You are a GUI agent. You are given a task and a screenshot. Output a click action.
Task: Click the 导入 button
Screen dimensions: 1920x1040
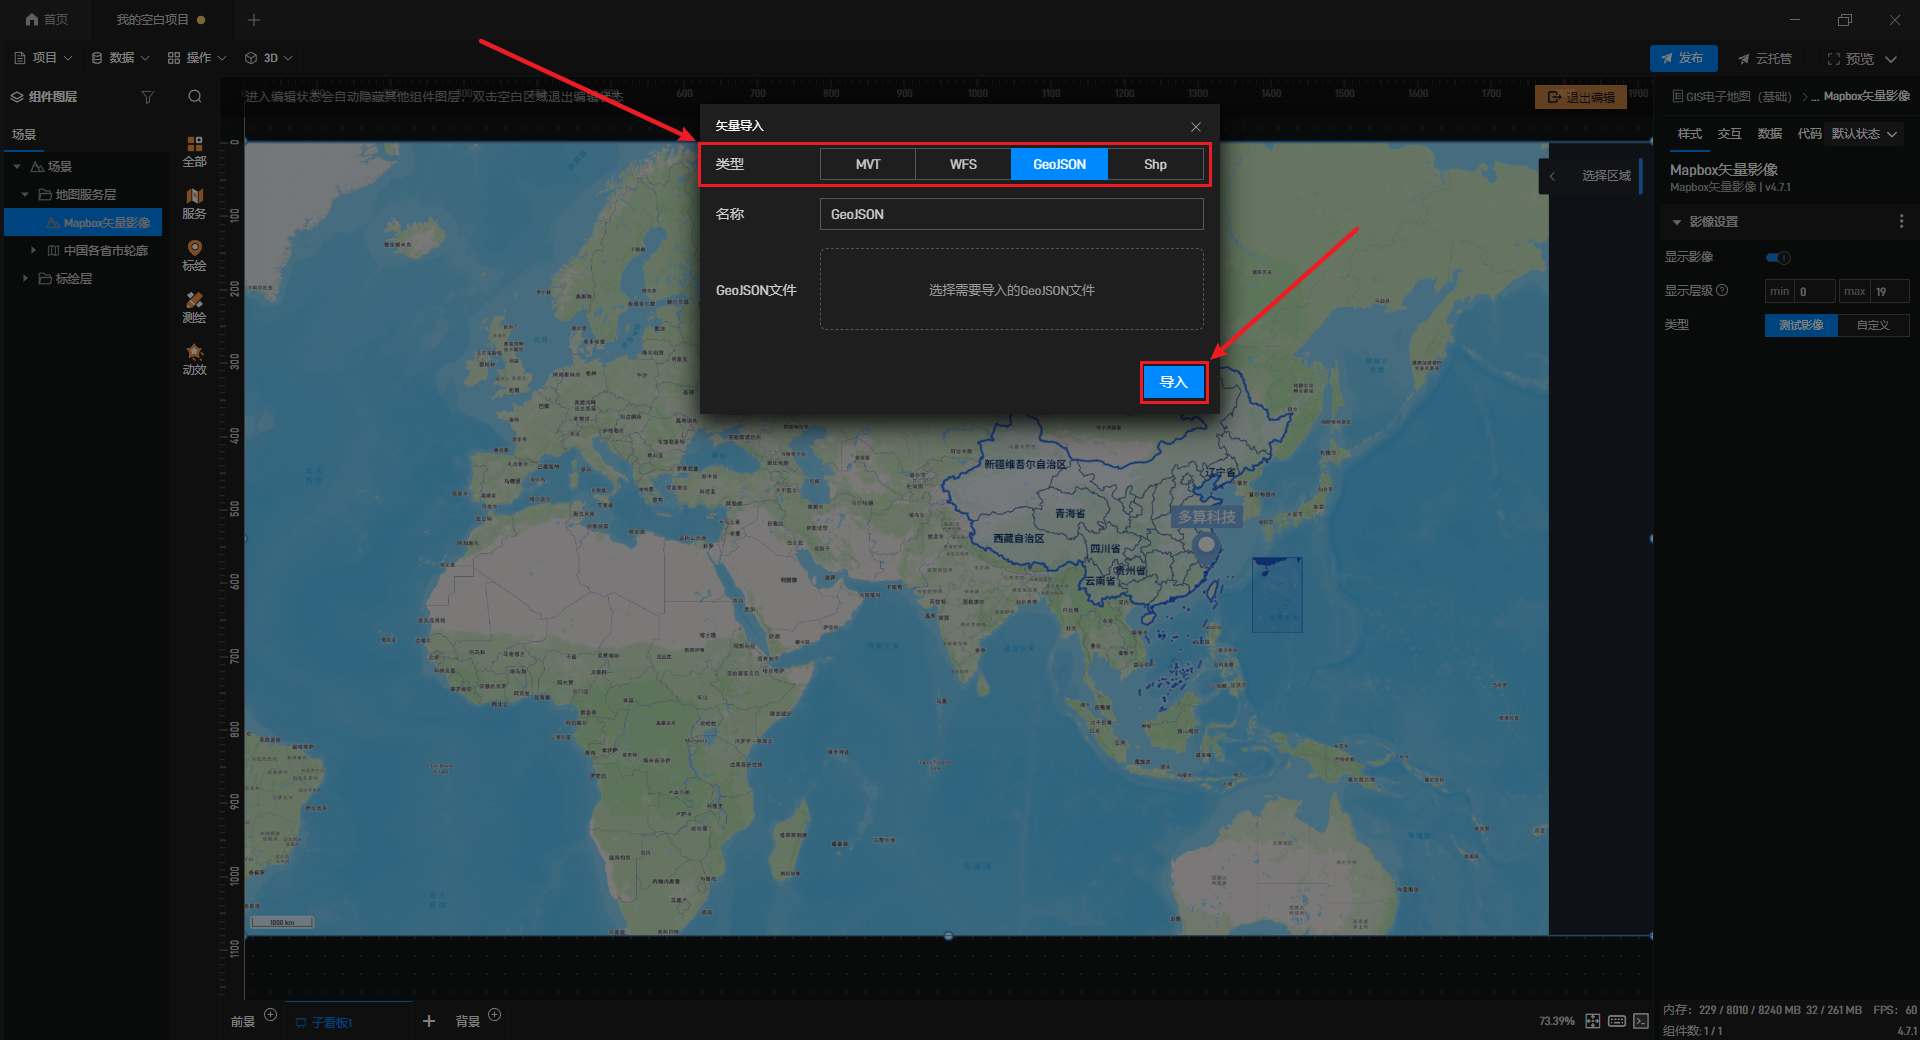[1174, 382]
